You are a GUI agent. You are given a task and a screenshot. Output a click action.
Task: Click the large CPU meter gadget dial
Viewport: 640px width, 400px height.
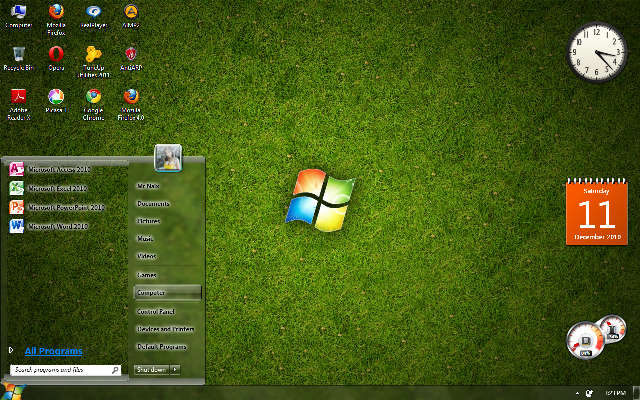[x=585, y=340]
